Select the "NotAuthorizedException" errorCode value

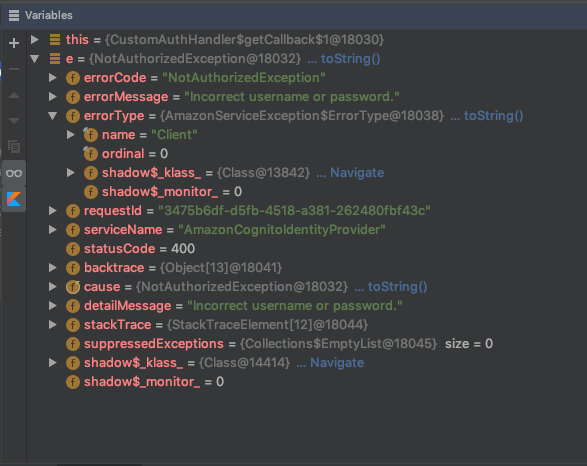click(x=244, y=78)
